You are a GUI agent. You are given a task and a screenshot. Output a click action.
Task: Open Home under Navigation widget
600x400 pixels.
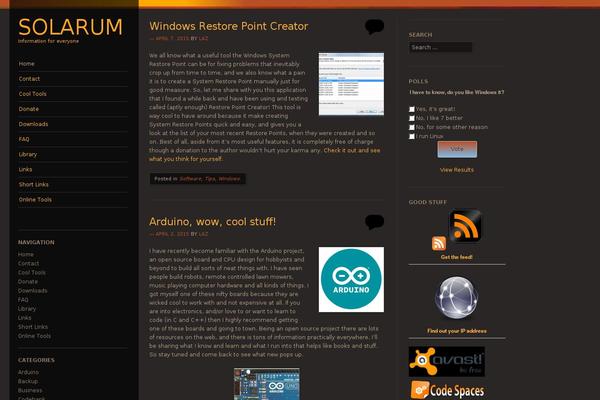(x=26, y=255)
